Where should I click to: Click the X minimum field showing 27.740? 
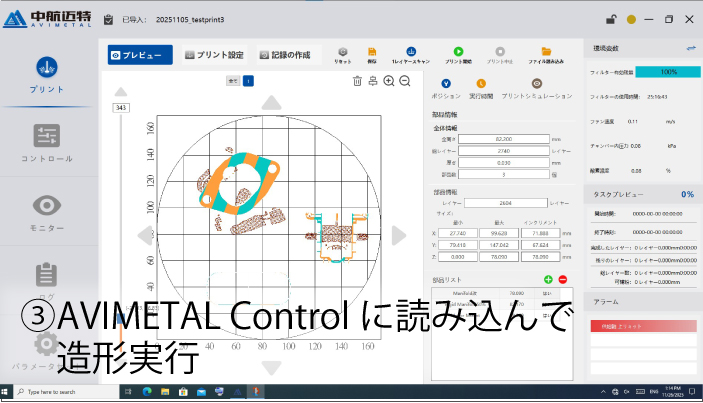tap(458, 233)
